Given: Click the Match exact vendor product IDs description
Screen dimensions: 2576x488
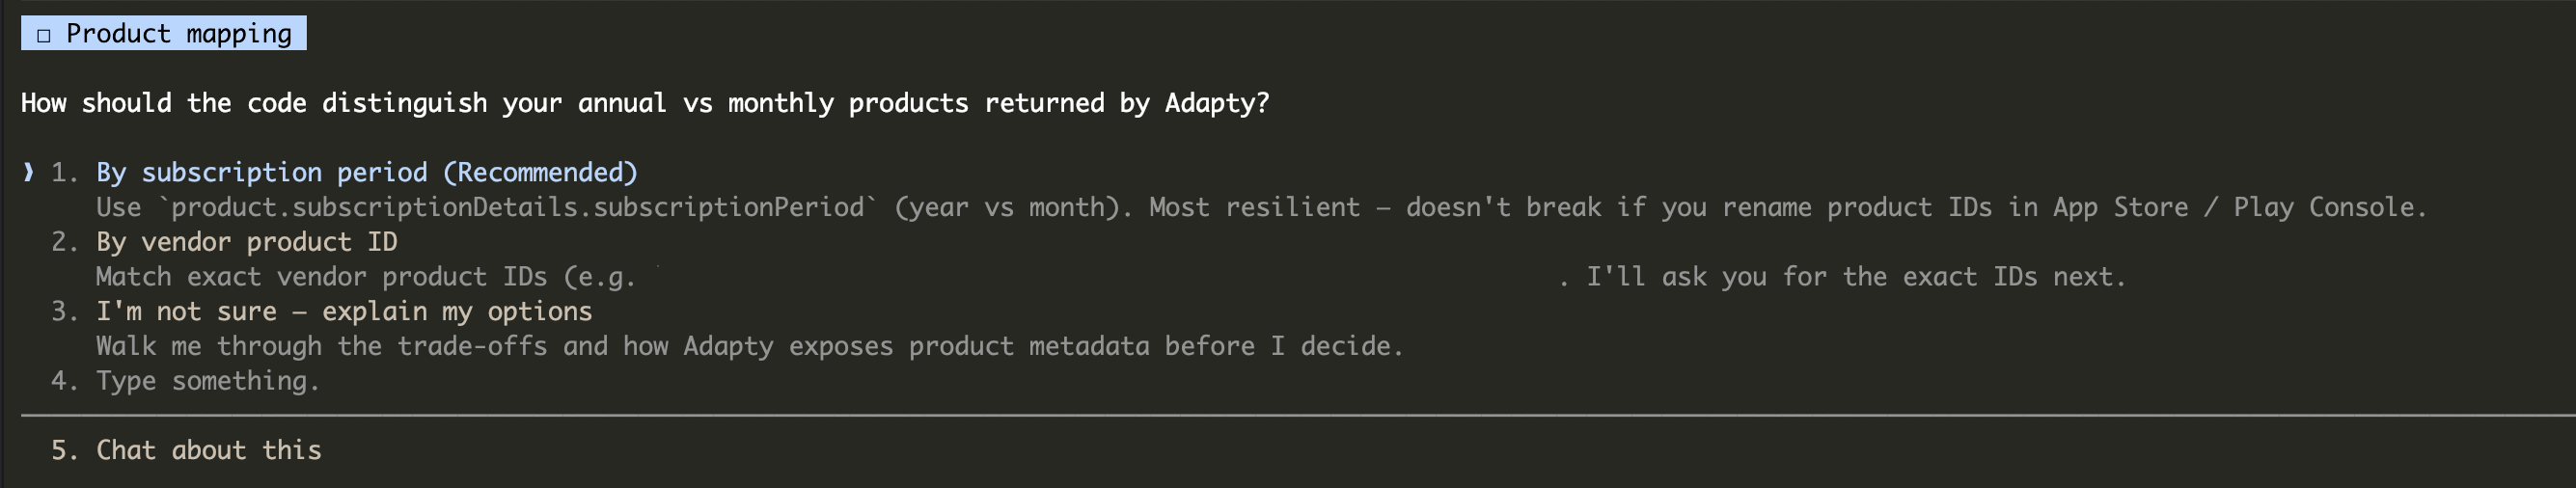Looking at the screenshot, I should 366,276.
